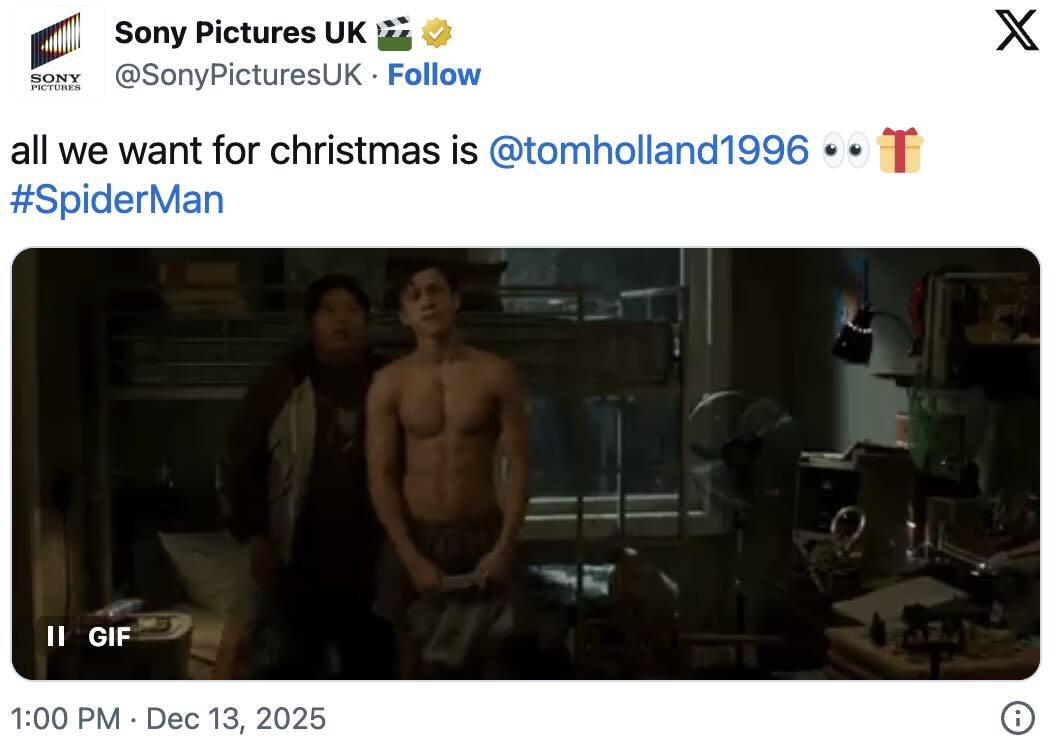Pause the playing GIF
The image size is (1060, 748).
pos(56,636)
